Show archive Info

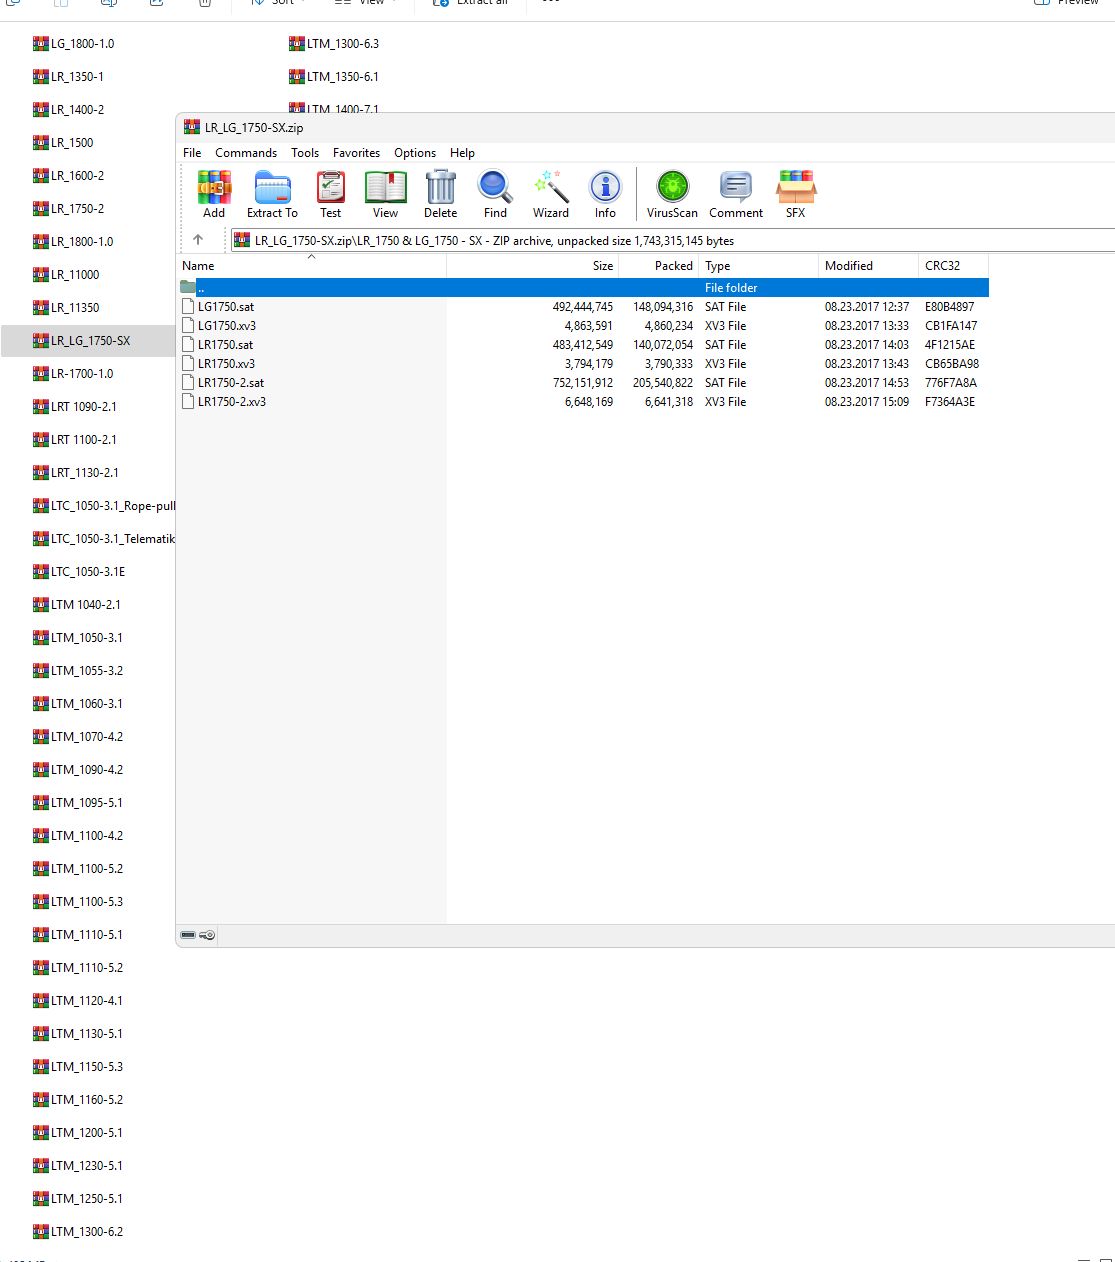point(605,194)
